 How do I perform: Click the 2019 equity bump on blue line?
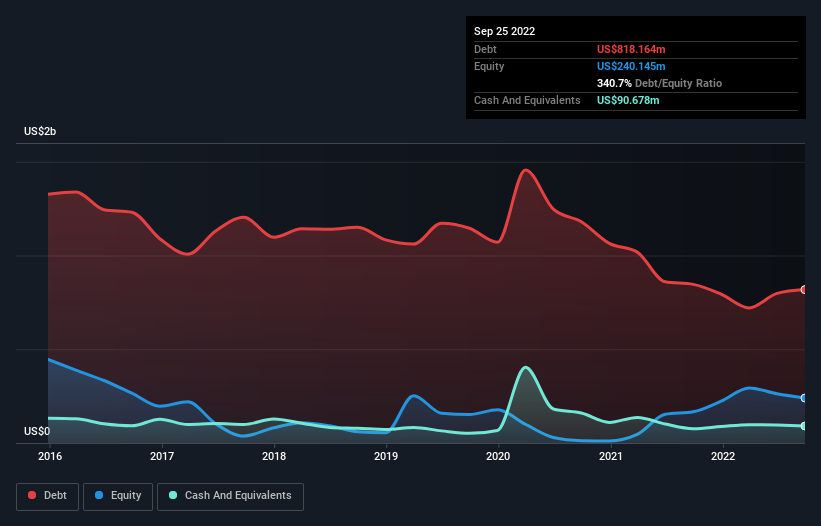(414, 396)
